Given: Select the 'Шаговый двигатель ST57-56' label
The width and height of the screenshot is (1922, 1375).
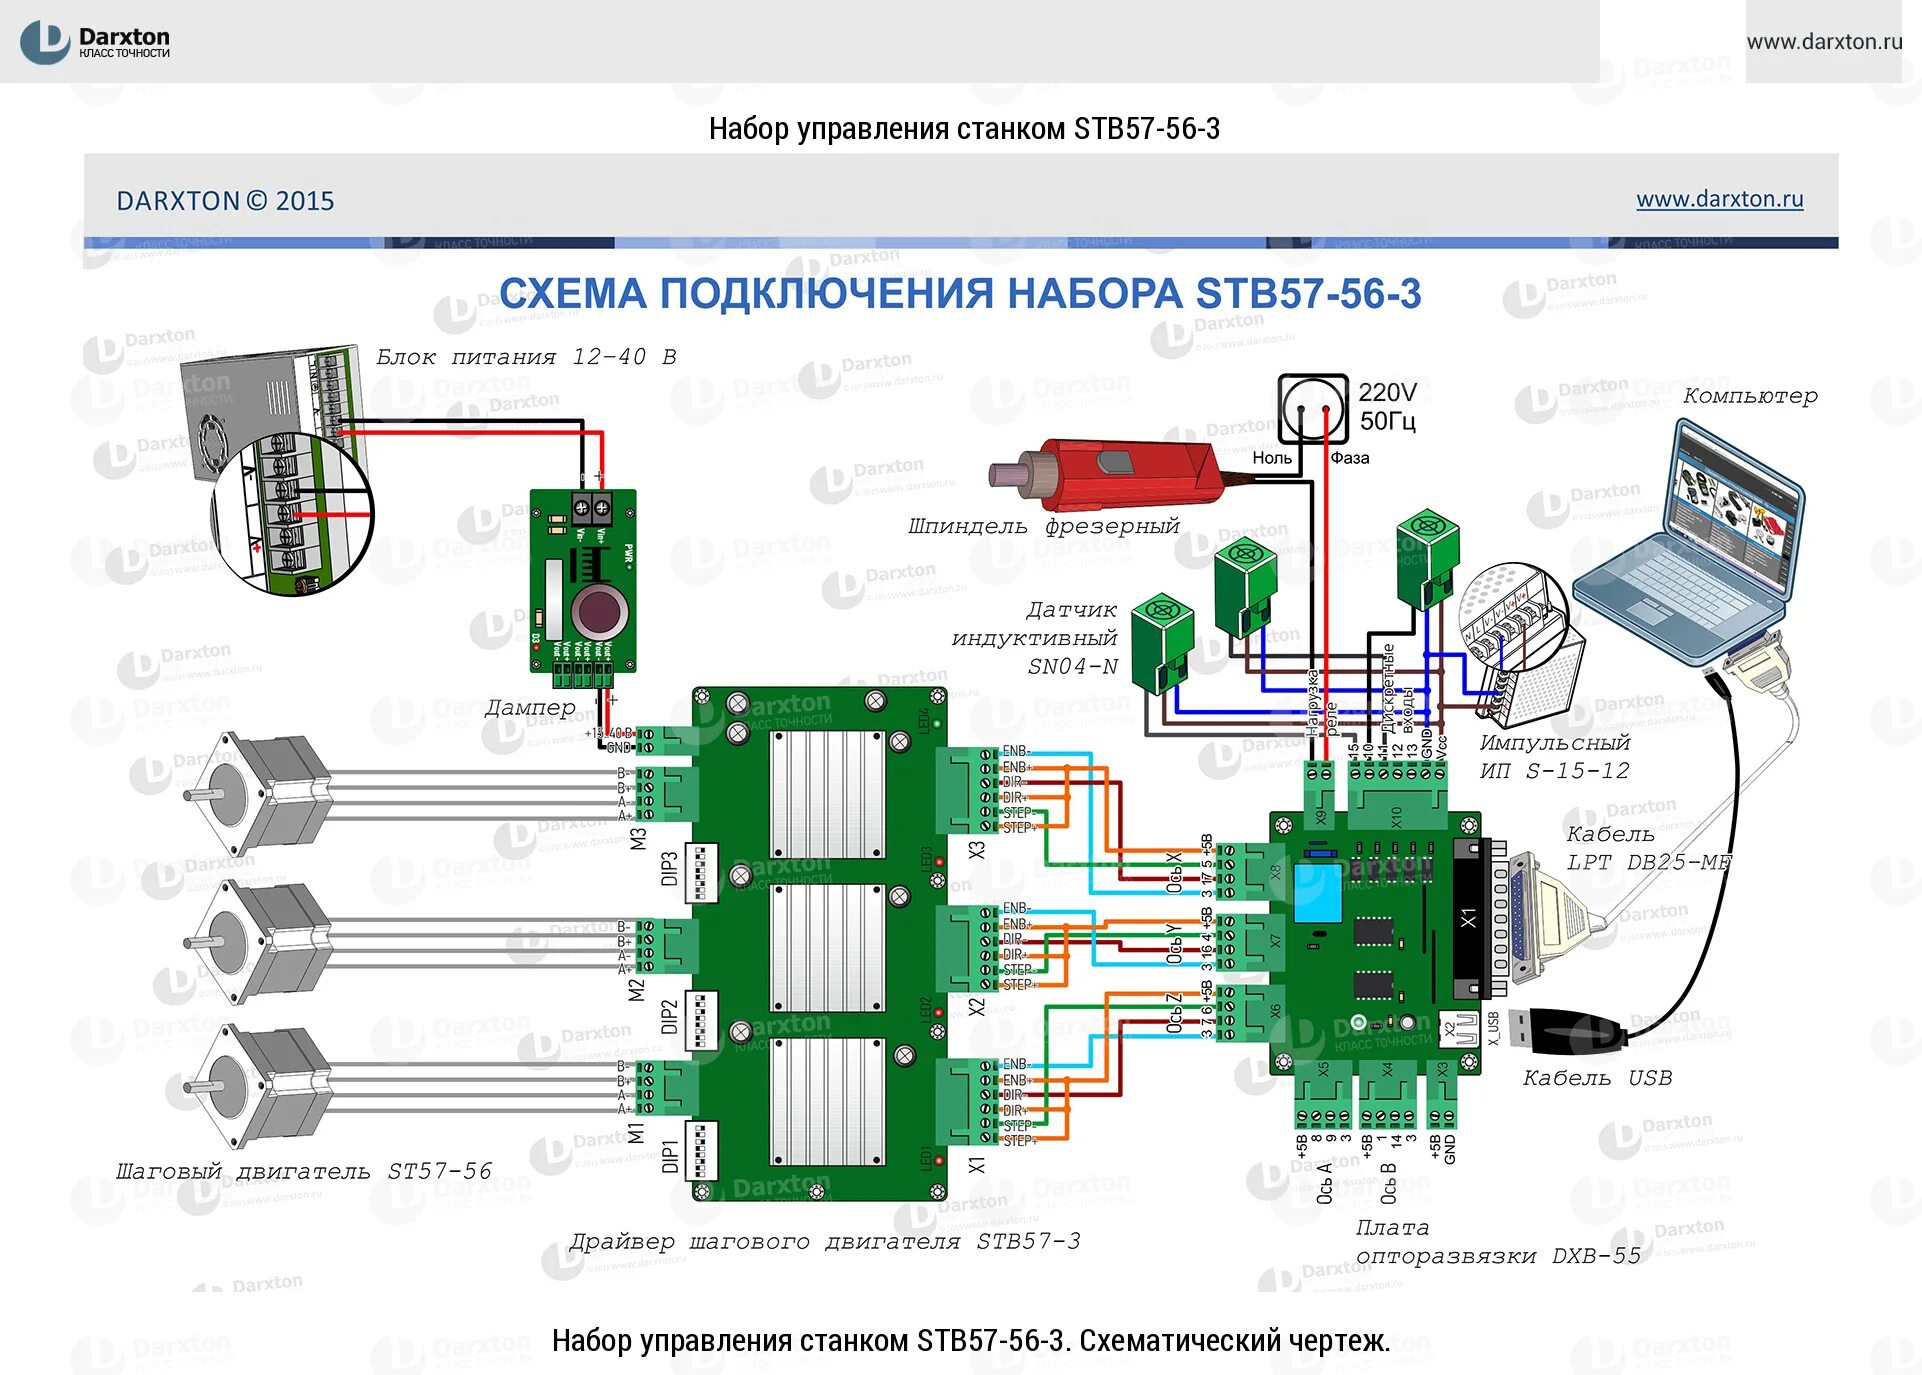Looking at the screenshot, I should pos(304,1172).
